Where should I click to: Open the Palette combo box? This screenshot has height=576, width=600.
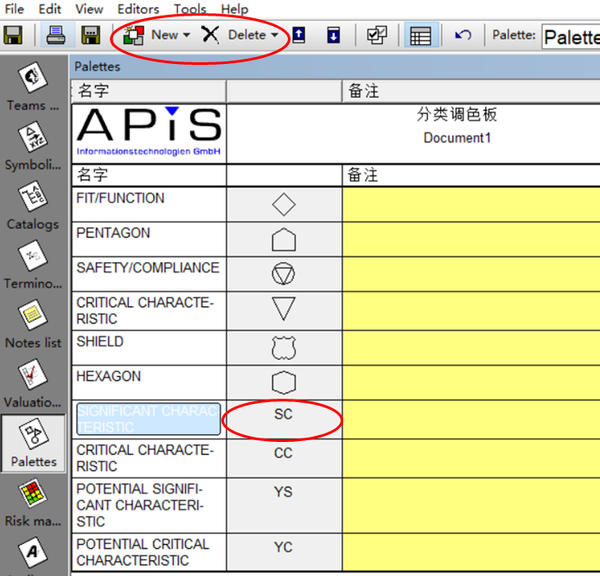click(571, 37)
